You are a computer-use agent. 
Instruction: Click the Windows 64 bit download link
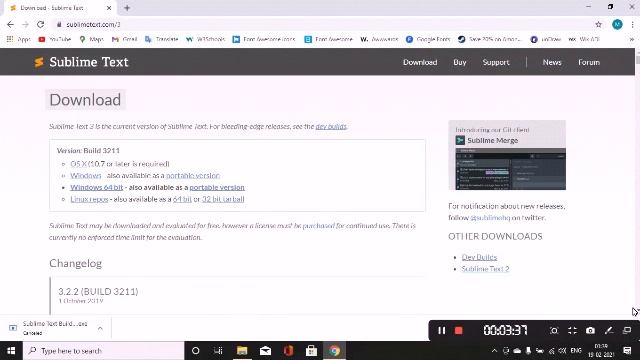(96, 187)
